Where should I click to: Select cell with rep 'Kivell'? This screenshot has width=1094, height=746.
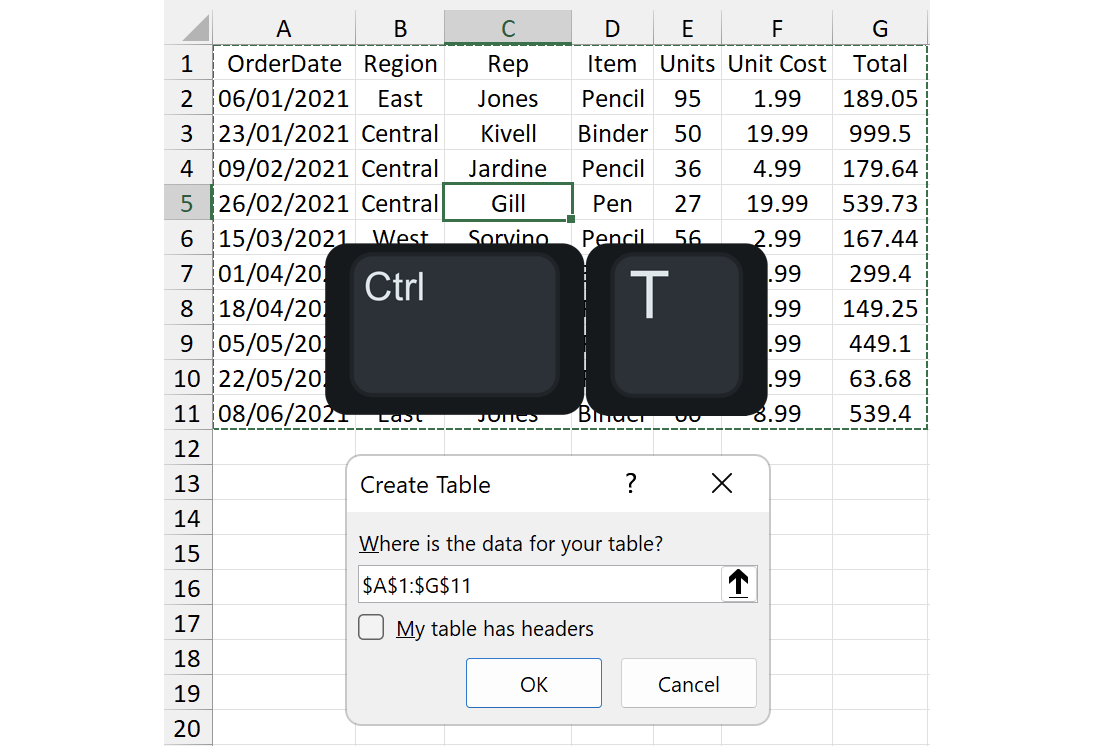pos(508,134)
